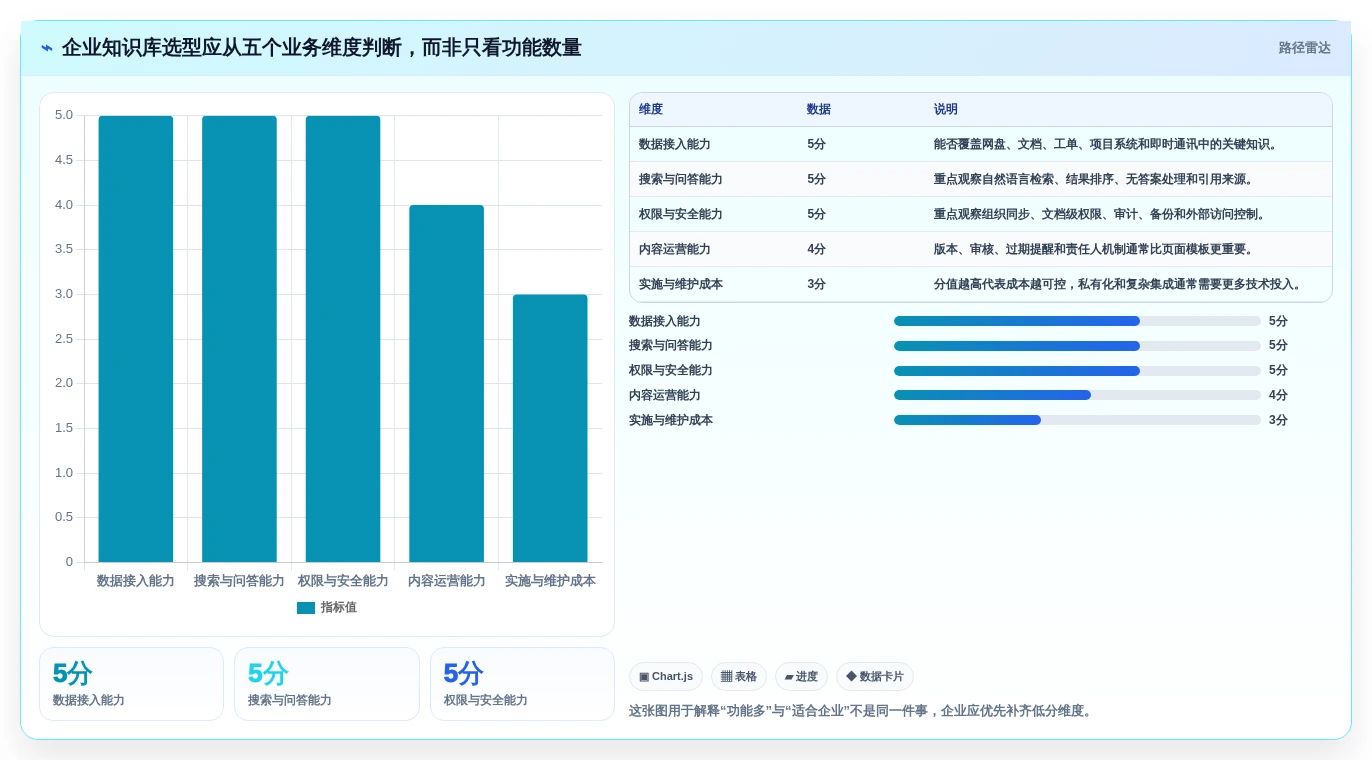This screenshot has width=1372, height=760.
Task: Click the 权限与安全能力 progress bar
Action: pos(1077,371)
